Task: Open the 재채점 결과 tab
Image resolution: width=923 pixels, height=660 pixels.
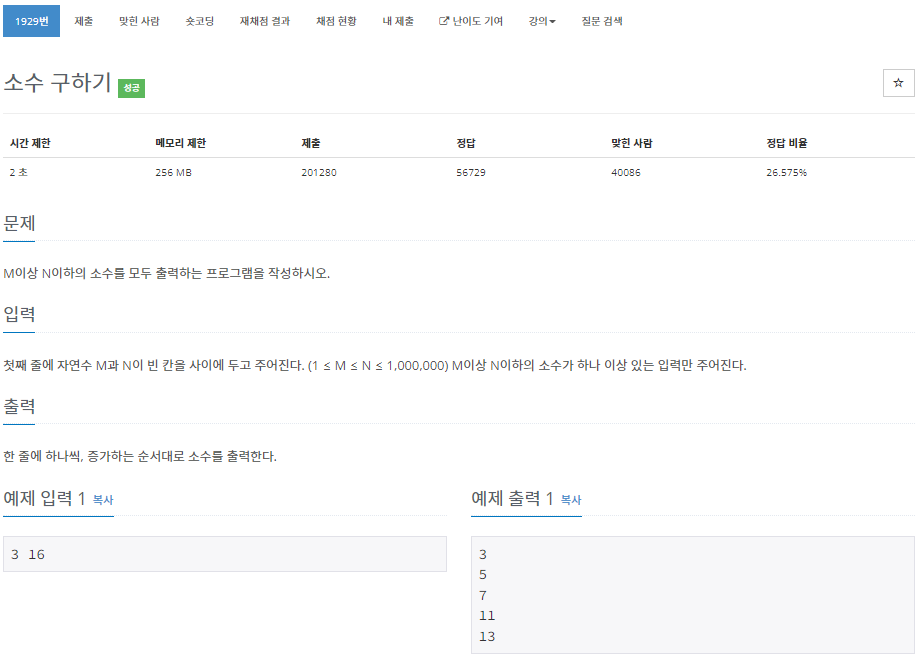Action: [265, 21]
